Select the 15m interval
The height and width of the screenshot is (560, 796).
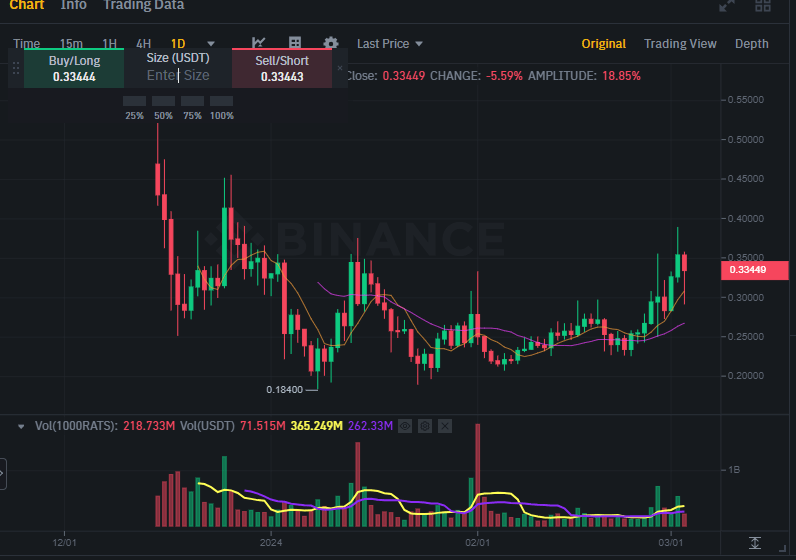71,44
